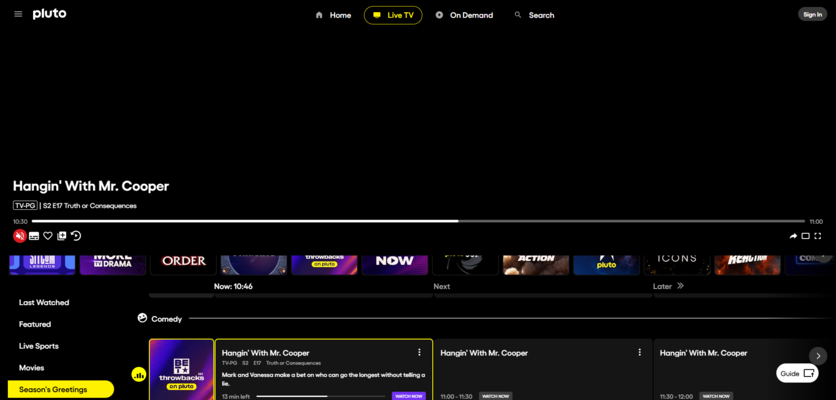Watch Now on the 11:00 - 11:30 episode

[495, 396]
